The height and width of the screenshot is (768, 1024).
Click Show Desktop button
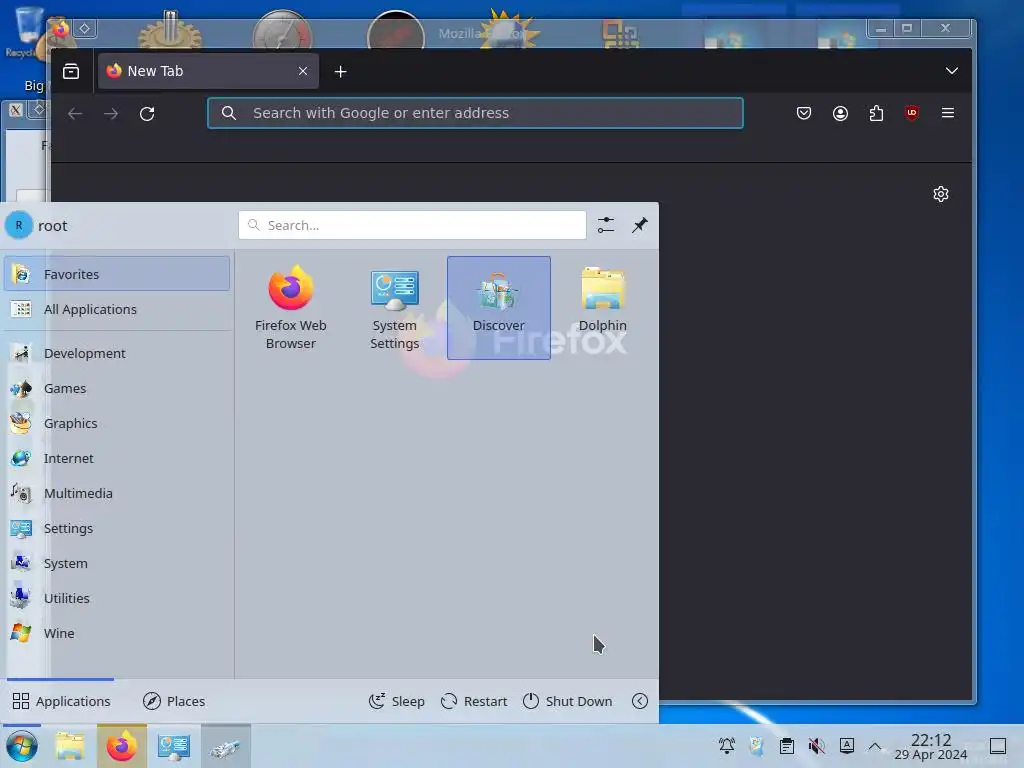(x=998, y=746)
